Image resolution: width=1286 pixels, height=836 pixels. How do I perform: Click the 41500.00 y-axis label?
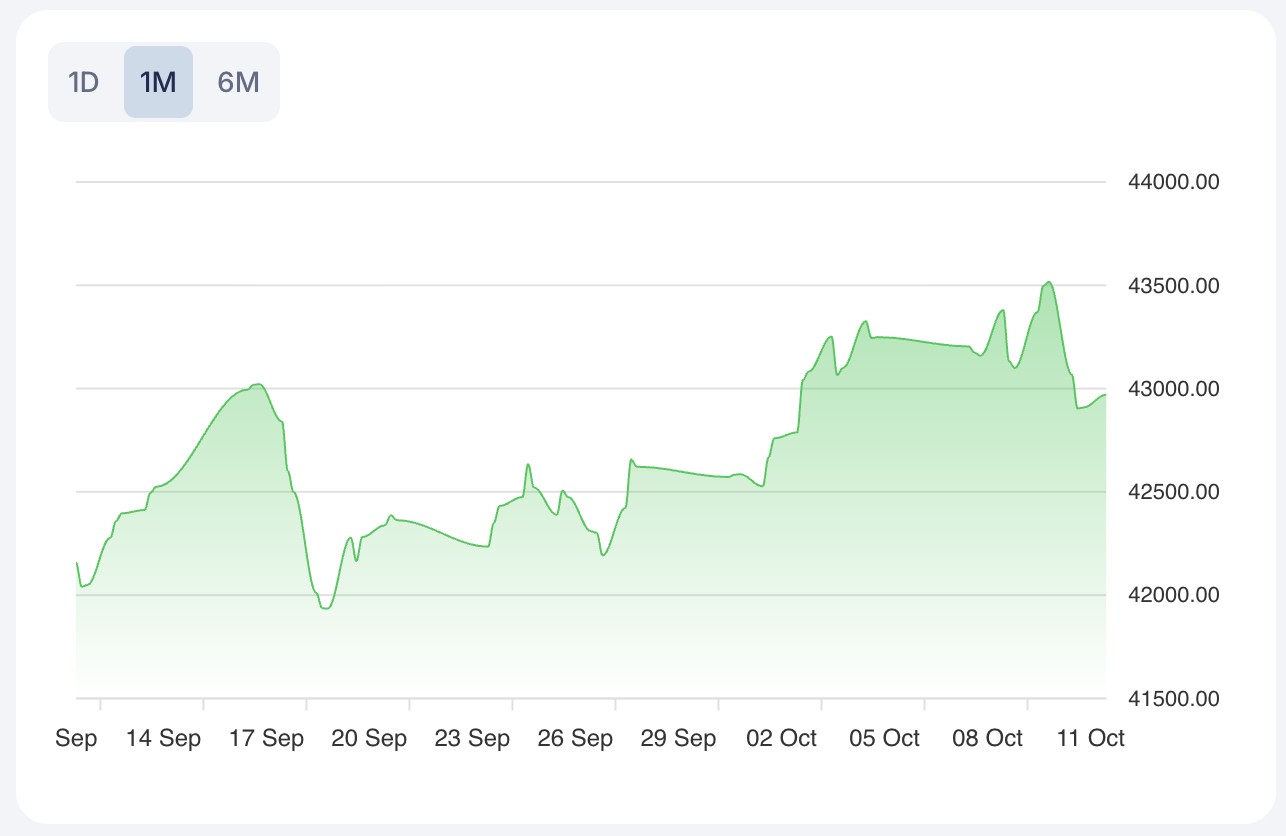coord(1173,698)
